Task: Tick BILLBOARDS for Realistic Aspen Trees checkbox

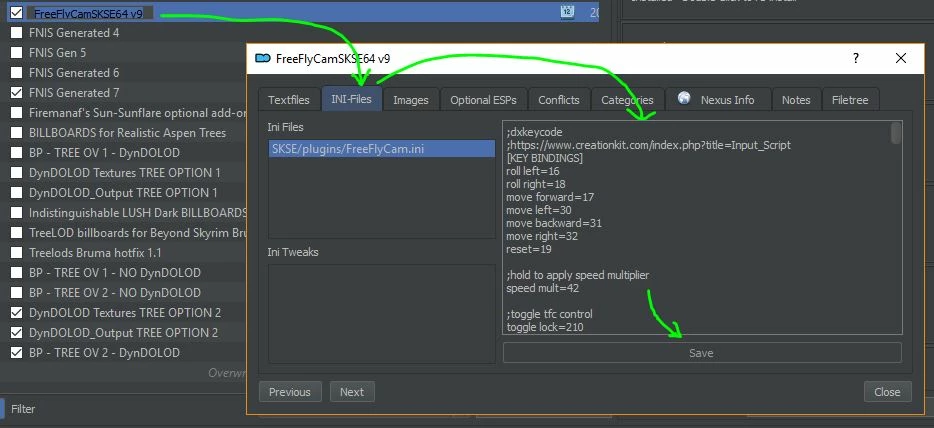Action: click(x=17, y=133)
